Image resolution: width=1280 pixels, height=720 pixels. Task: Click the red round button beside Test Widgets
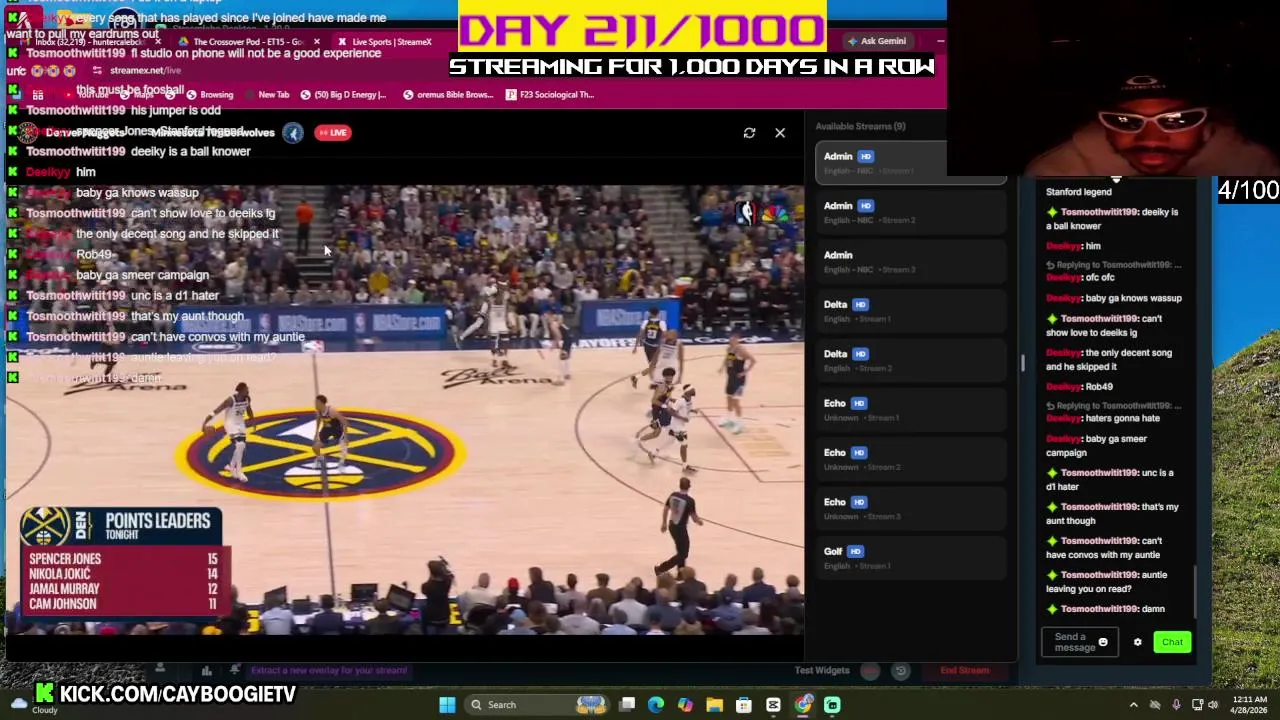870,671
